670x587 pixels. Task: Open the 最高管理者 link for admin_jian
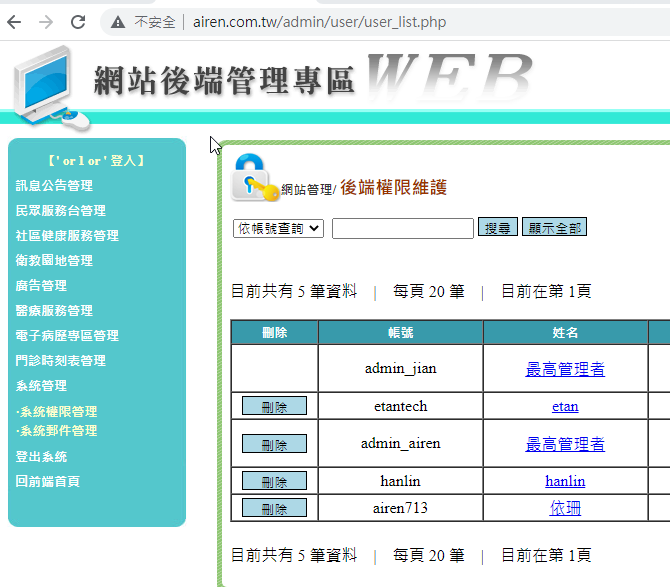[x=565, y=369]
